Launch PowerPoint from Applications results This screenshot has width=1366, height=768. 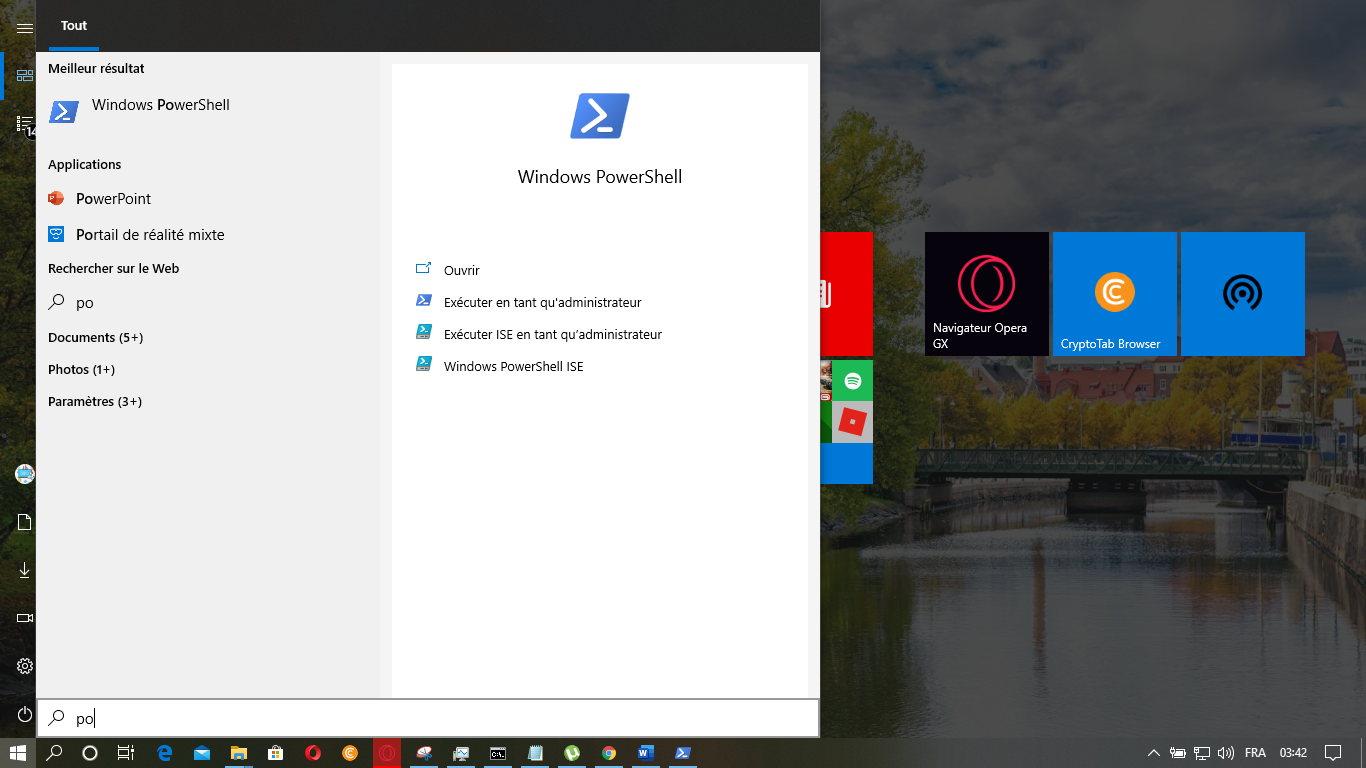pyautogui.click(x=208, y=198)
